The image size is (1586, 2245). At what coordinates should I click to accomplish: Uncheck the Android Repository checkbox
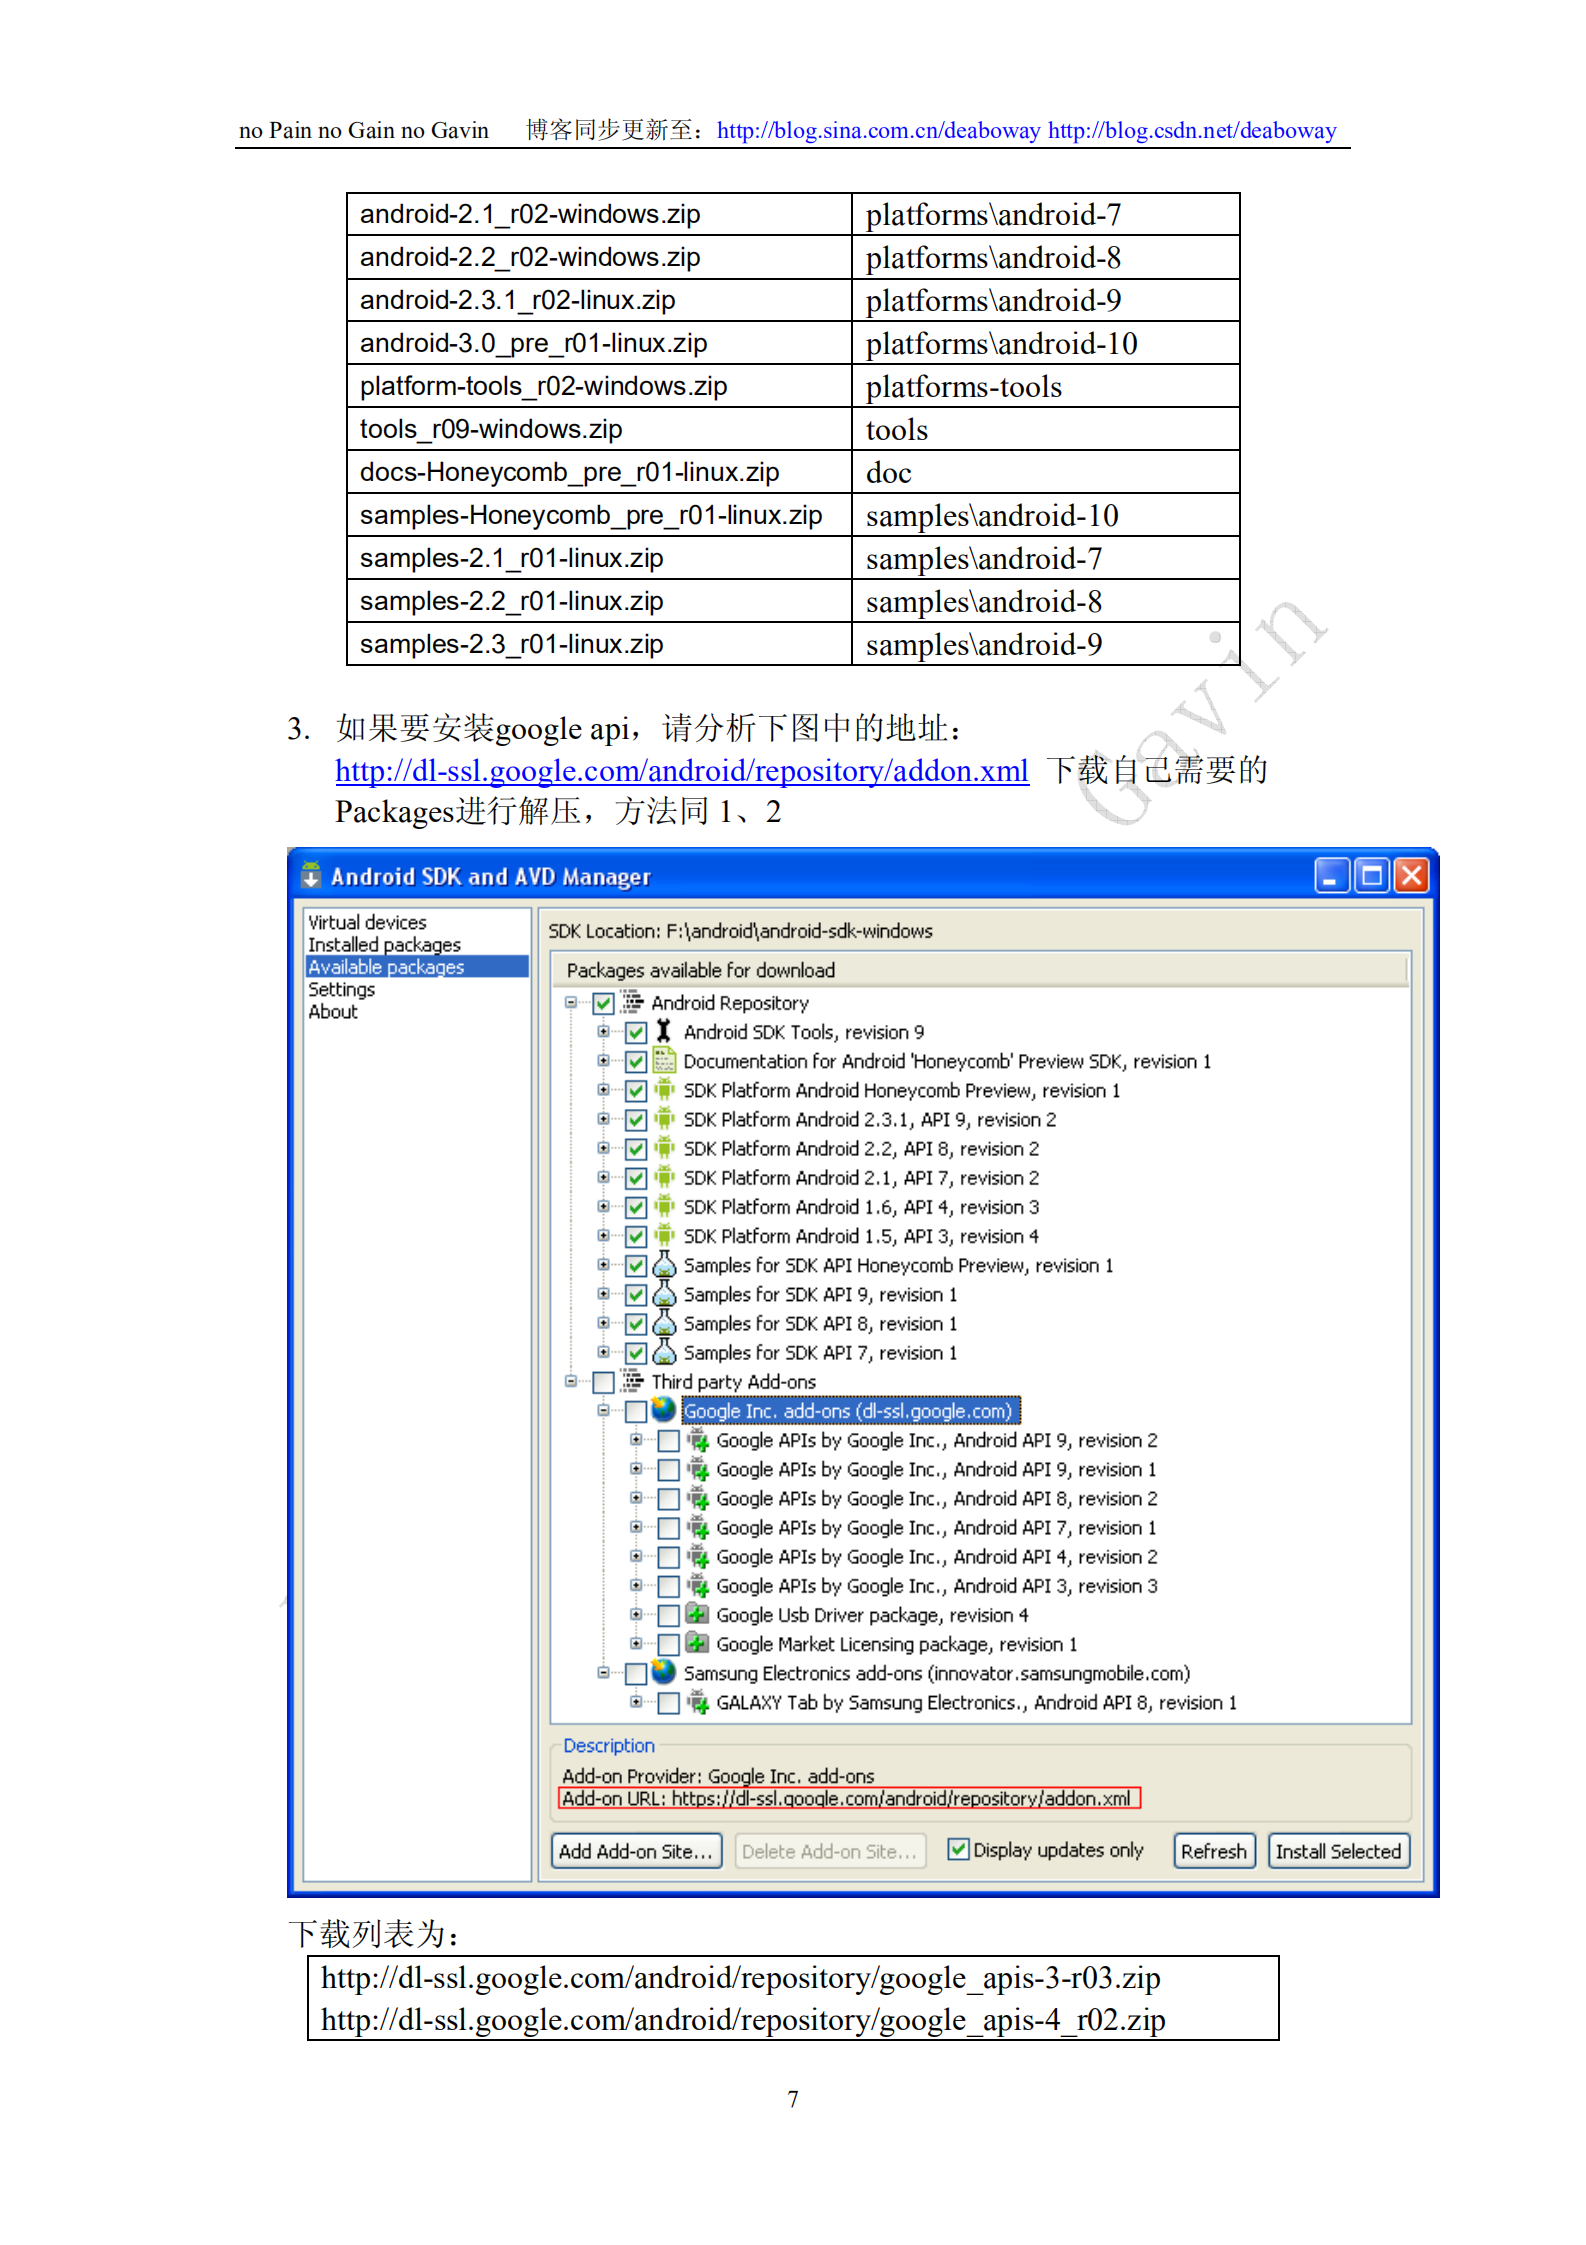603,1002
